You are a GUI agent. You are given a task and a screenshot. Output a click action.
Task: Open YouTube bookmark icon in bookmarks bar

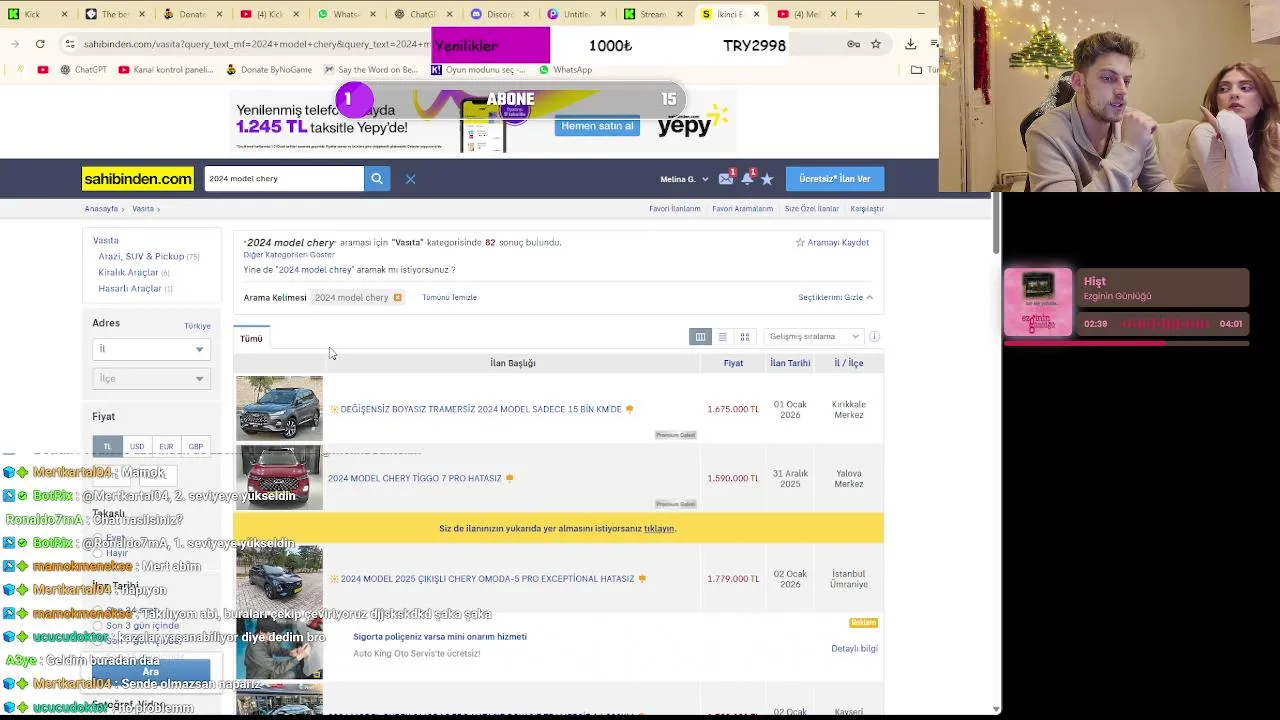pos(42,70)
